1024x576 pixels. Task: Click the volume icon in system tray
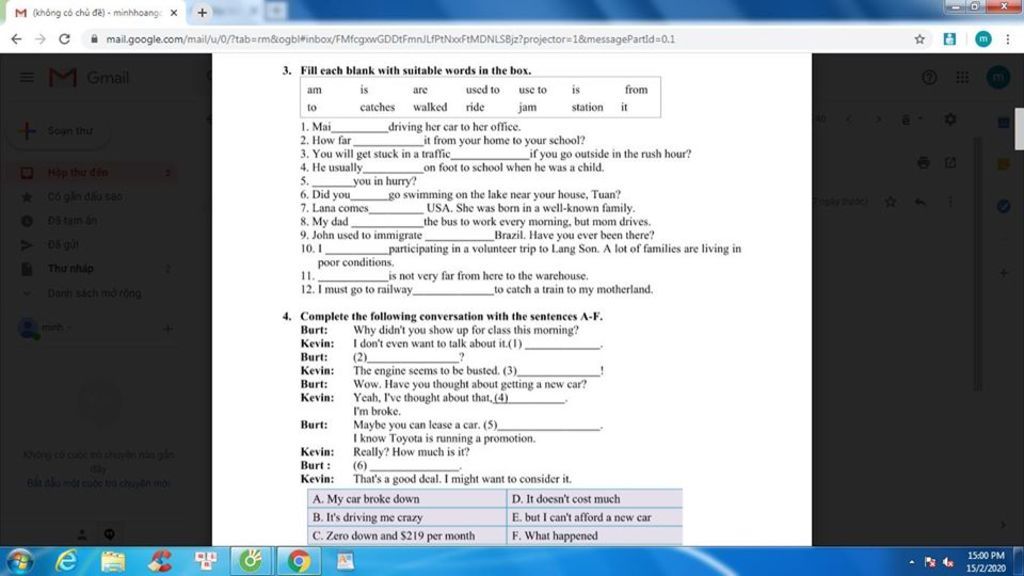pos(948,562)
